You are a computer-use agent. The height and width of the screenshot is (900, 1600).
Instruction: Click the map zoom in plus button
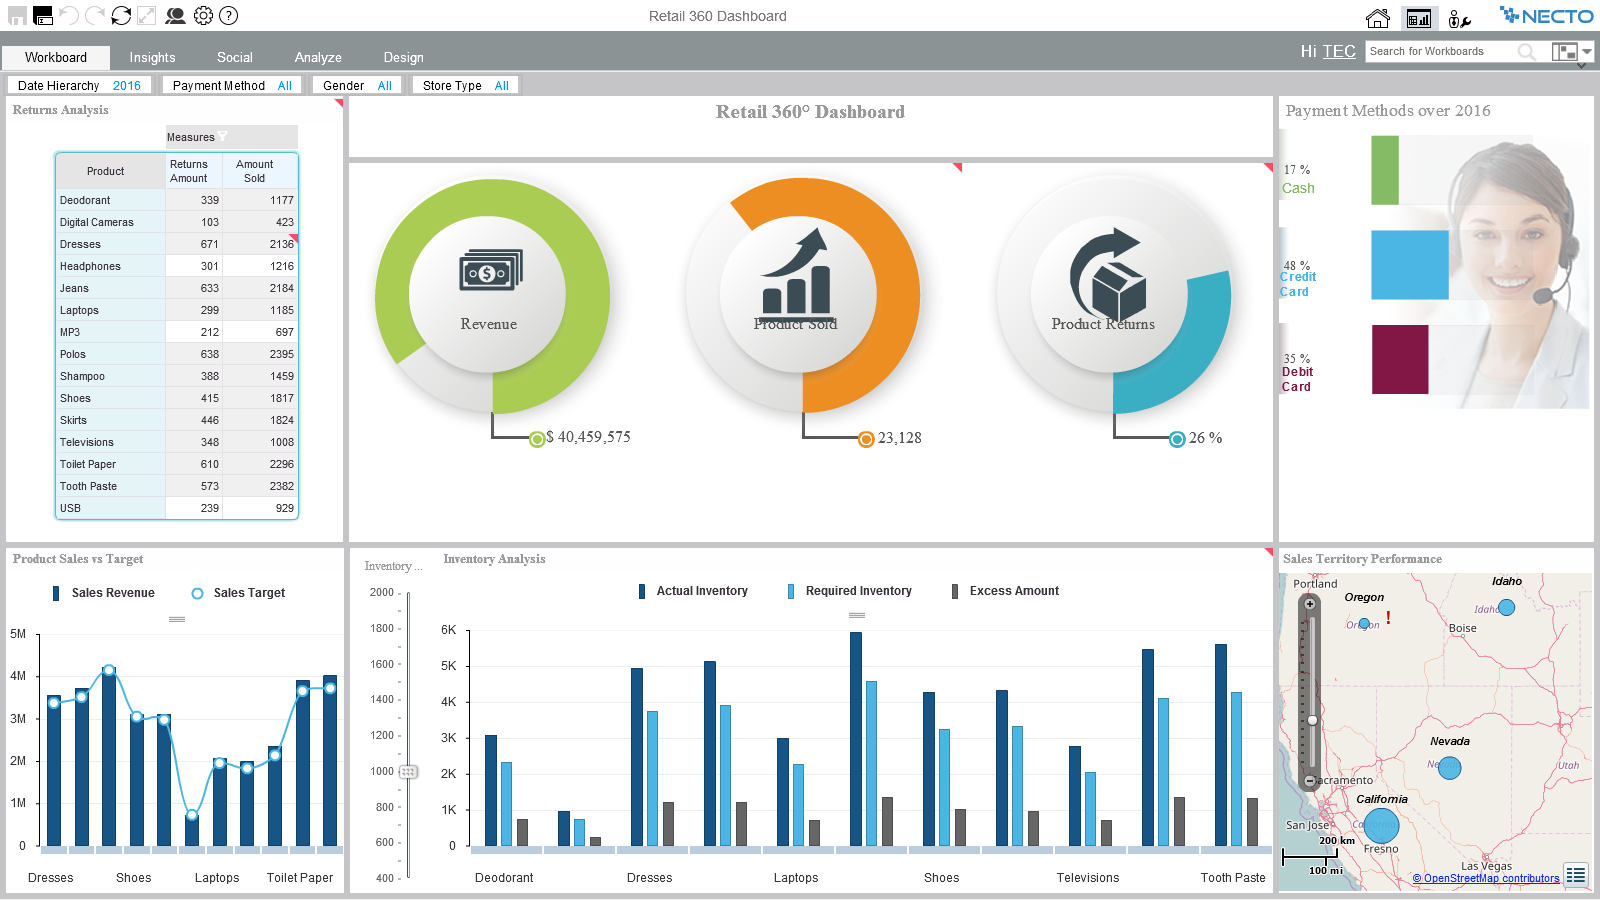click(x=1310, y=604)
